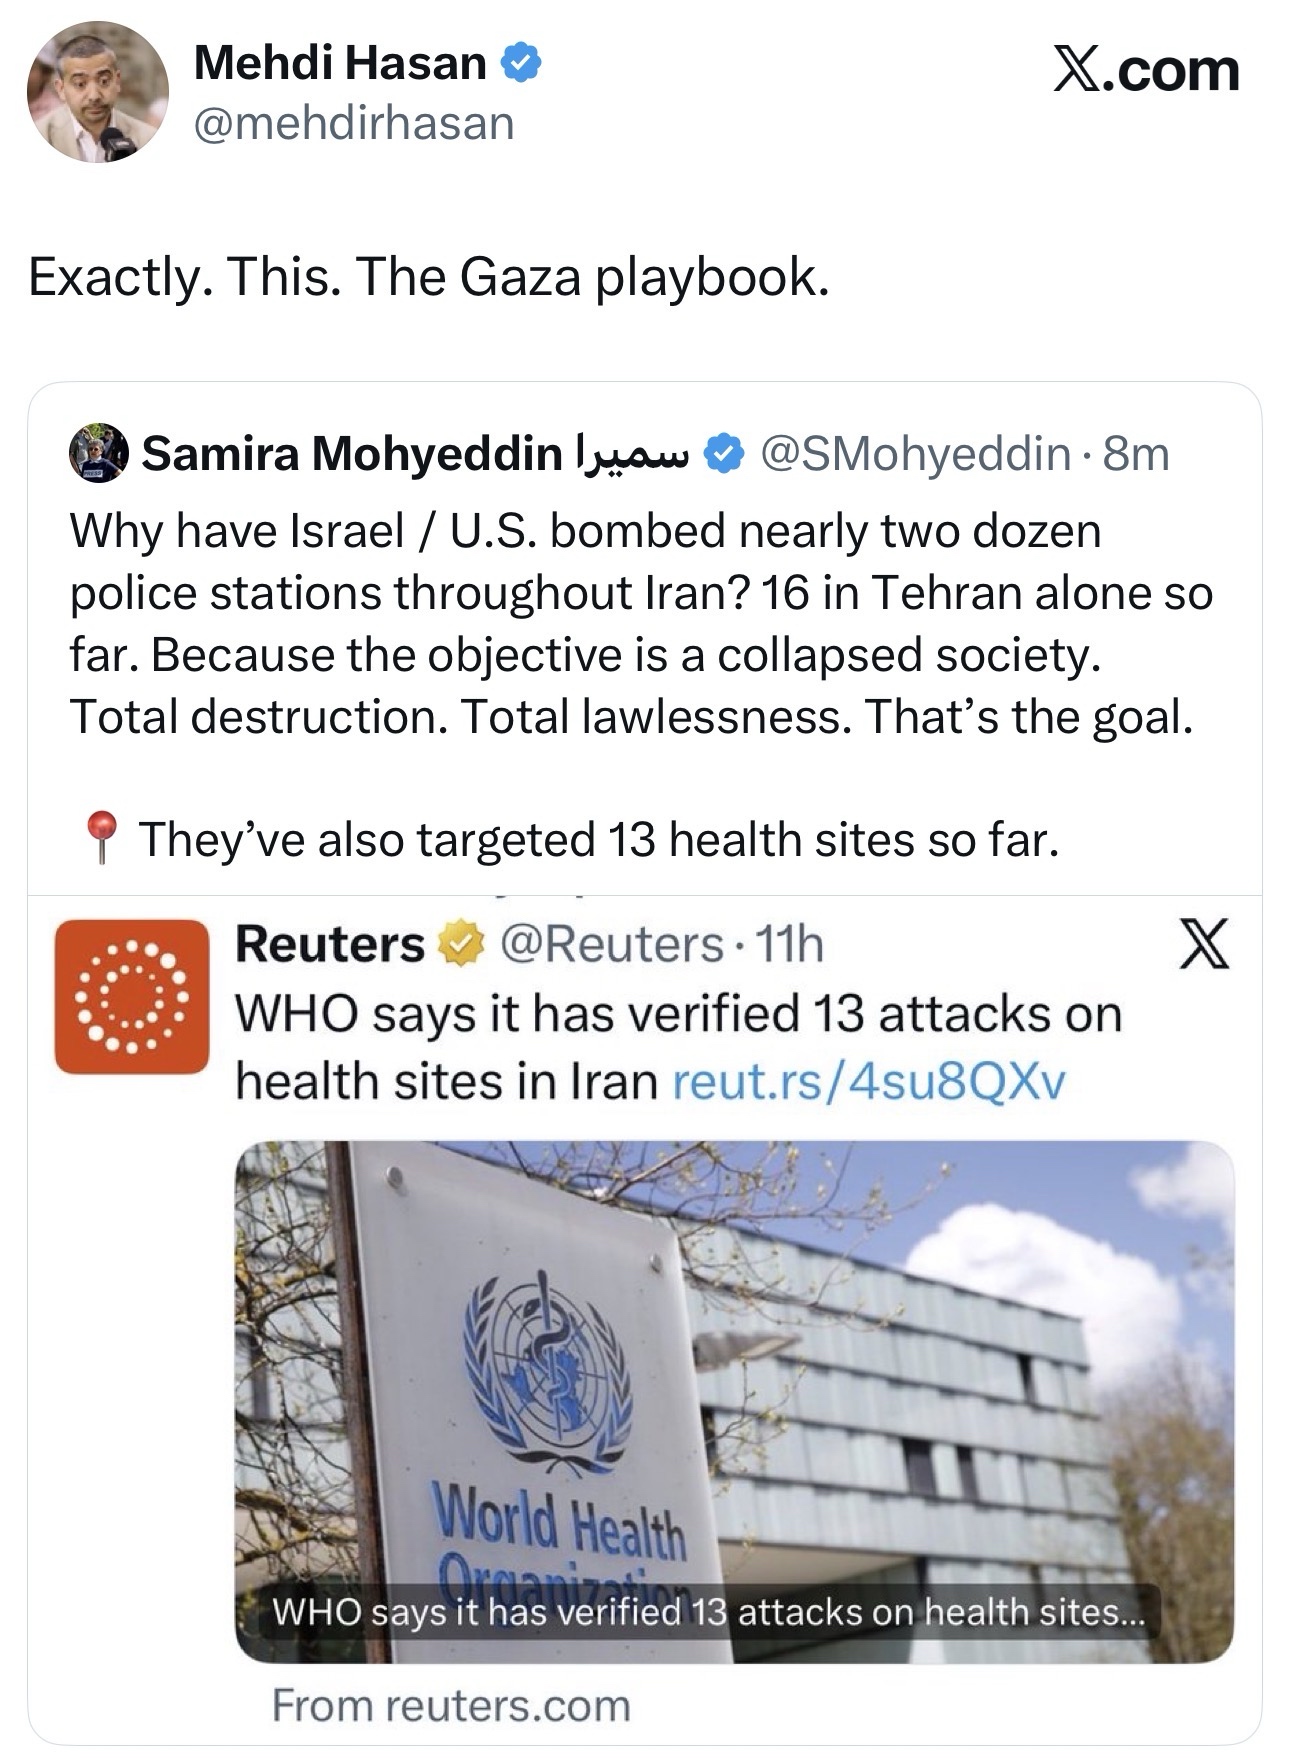Click the X logo beside Reuters post
1290x1758 pixels.
1204,944
